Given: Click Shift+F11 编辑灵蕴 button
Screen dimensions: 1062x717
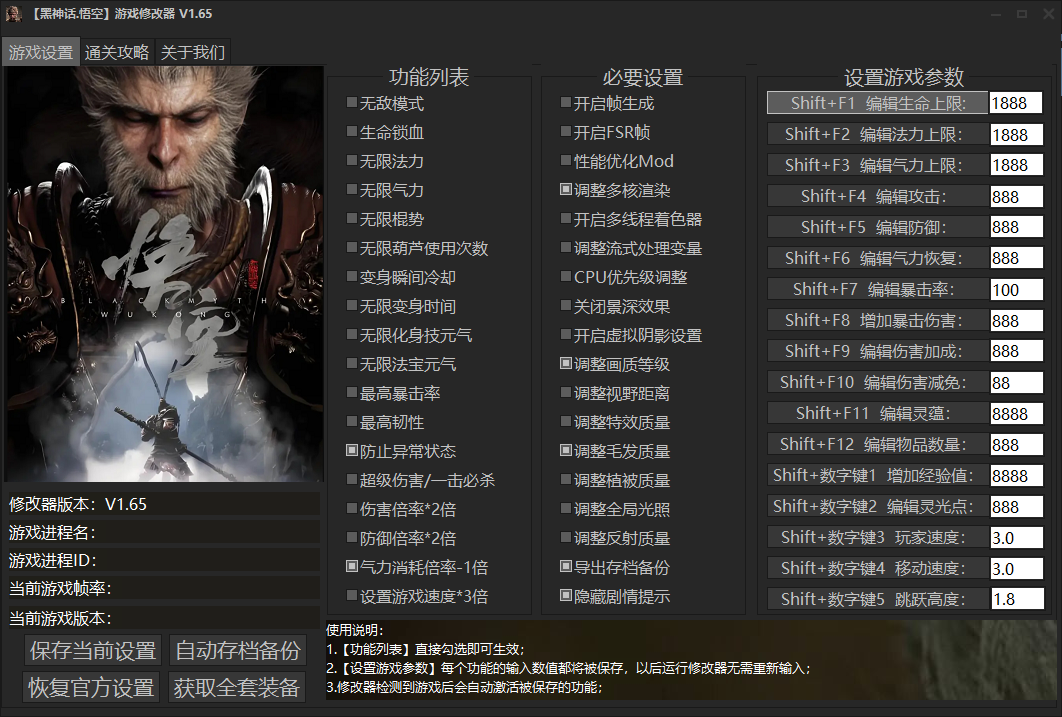Looking at the screenshot, I should point(878,413).
